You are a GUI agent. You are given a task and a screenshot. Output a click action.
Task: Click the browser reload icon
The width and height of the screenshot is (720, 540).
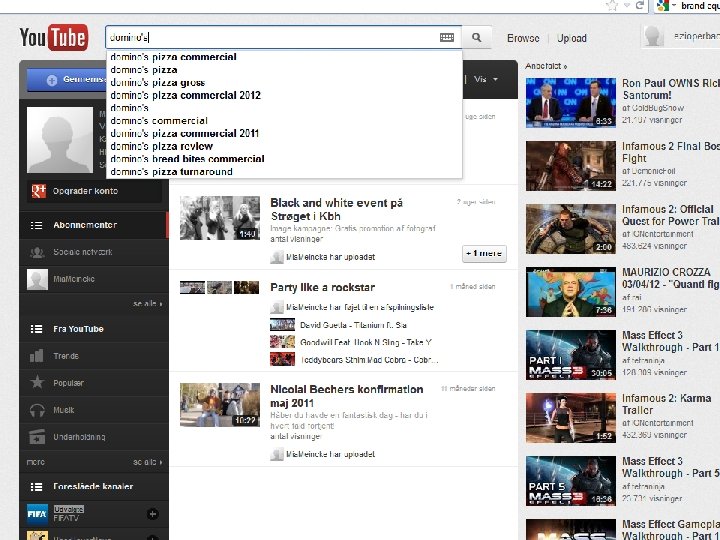(x=640, y=6)
